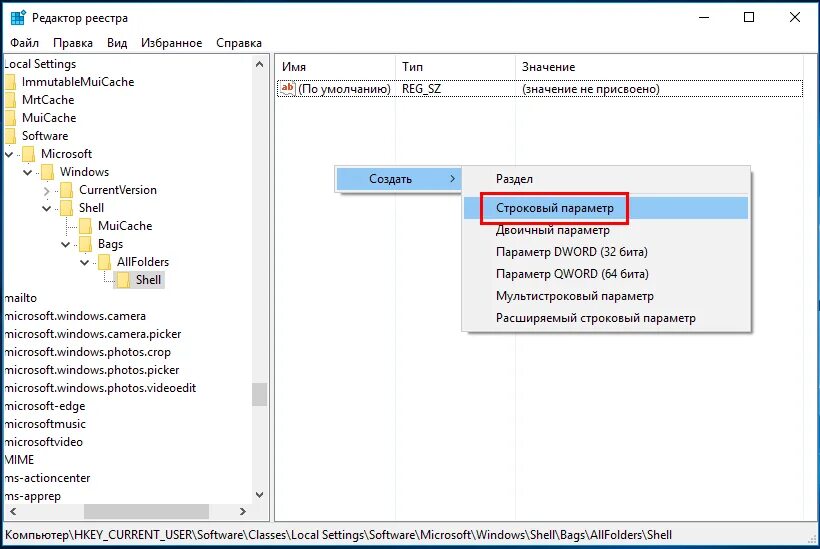Maximize the Registry Editor window

click(x=749, y=17)
